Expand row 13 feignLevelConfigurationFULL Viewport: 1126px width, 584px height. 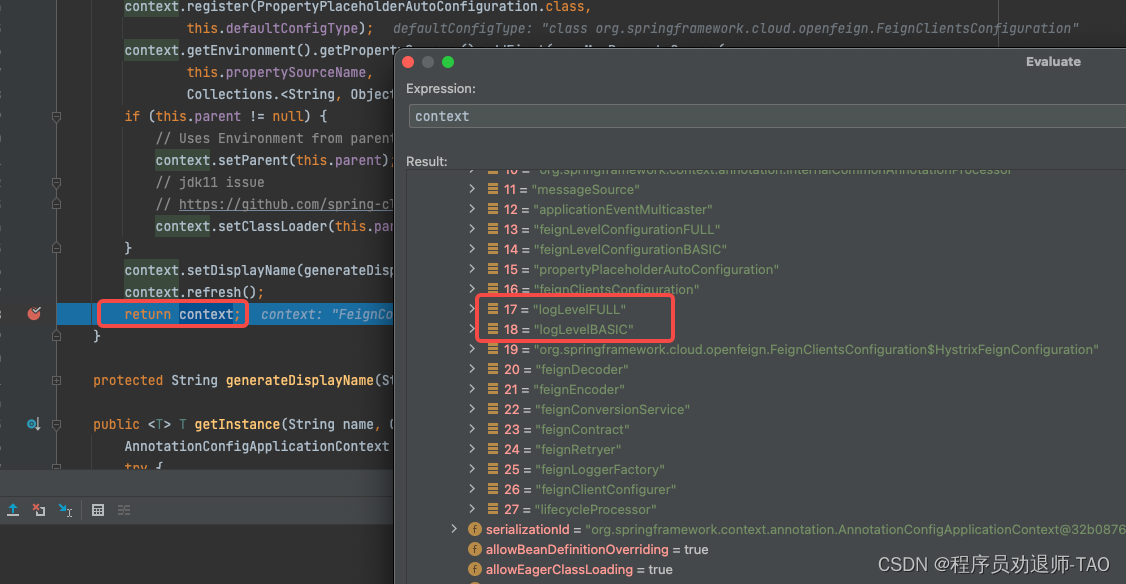coord(472,229)
